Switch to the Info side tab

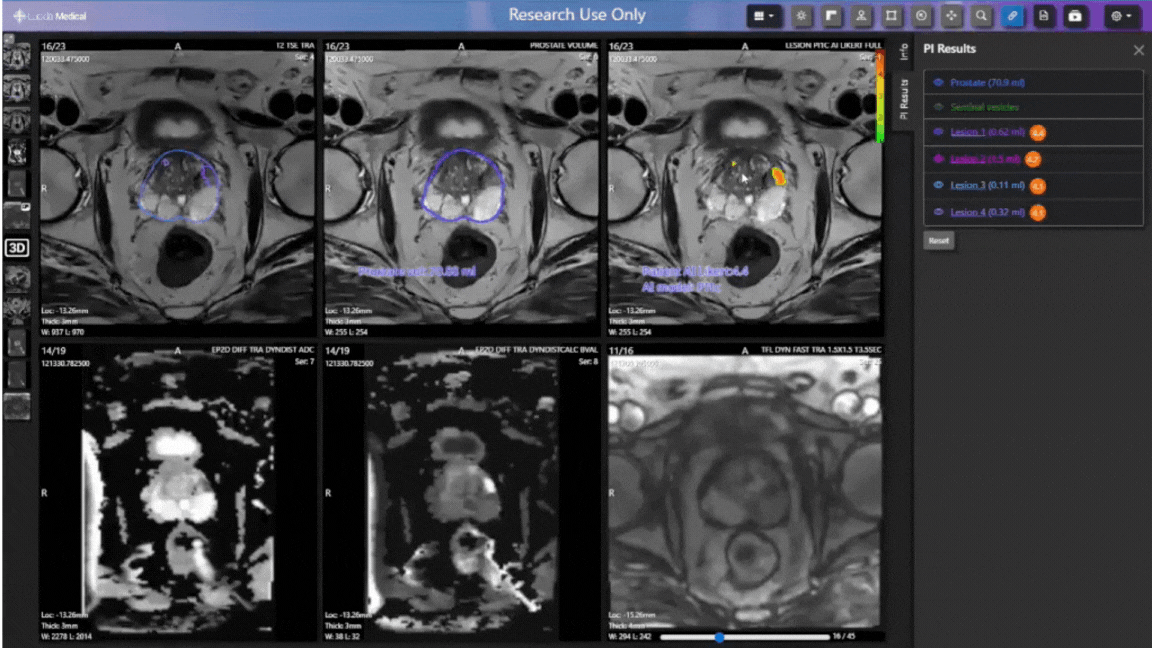(x=901, y=53)
